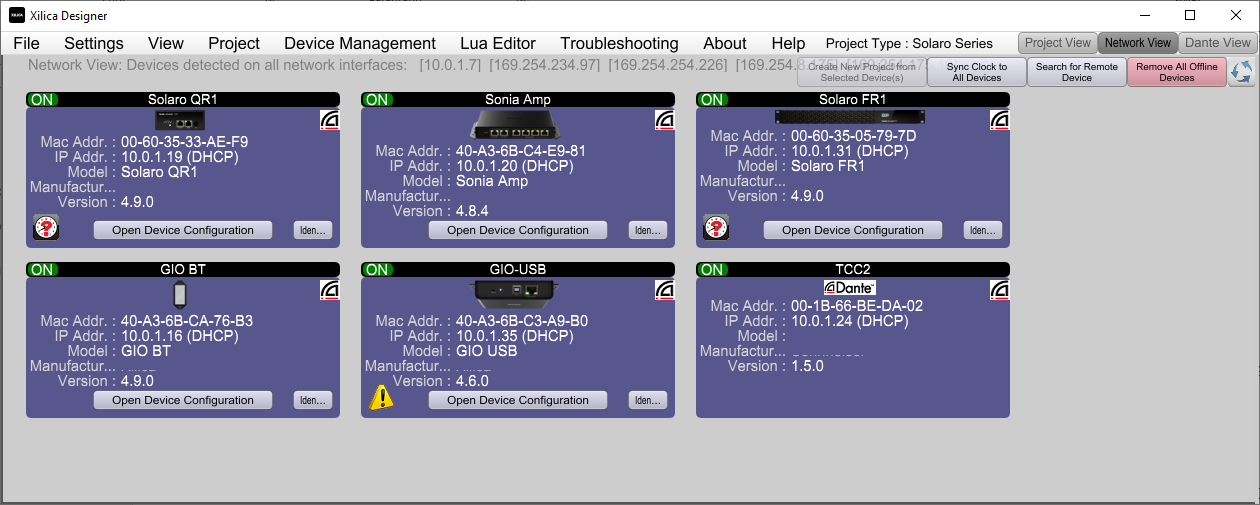Screen dimensions: 1260x505
Task: Open Device Configuration for Solaro FR1
Action: tap(853, 230)
